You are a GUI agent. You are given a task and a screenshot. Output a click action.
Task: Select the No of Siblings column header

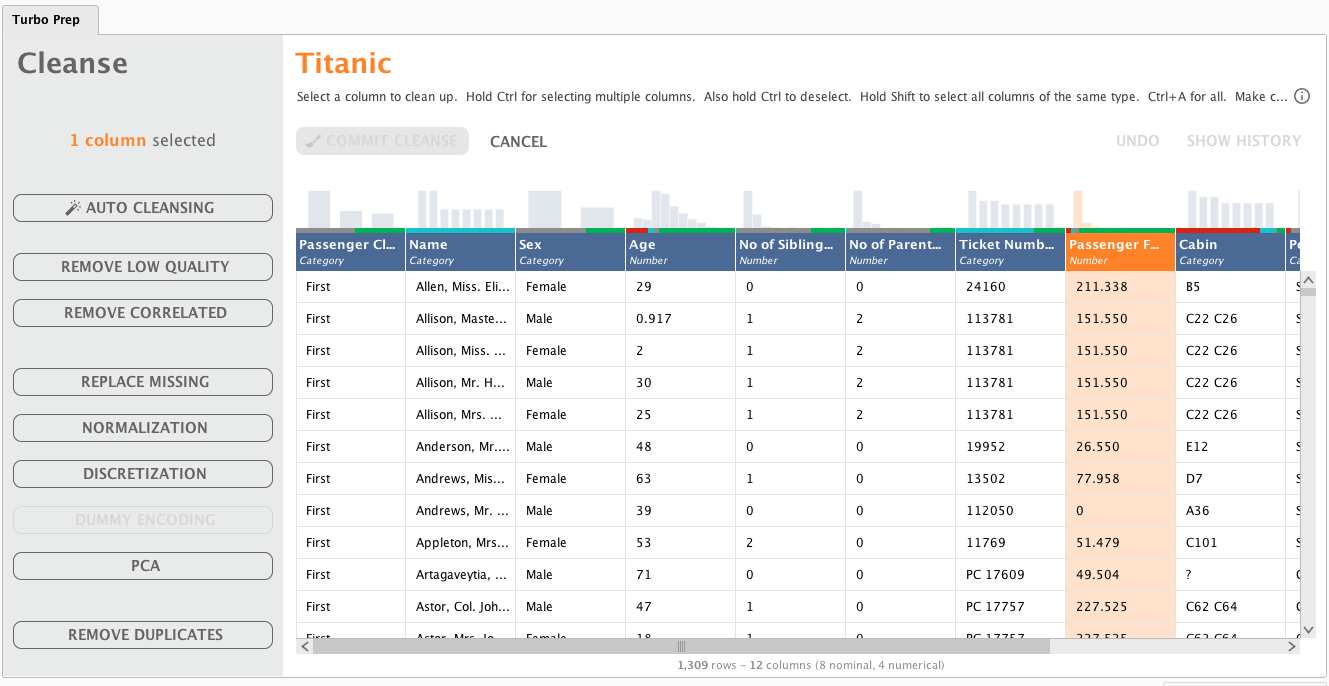(x=790, y=252)
